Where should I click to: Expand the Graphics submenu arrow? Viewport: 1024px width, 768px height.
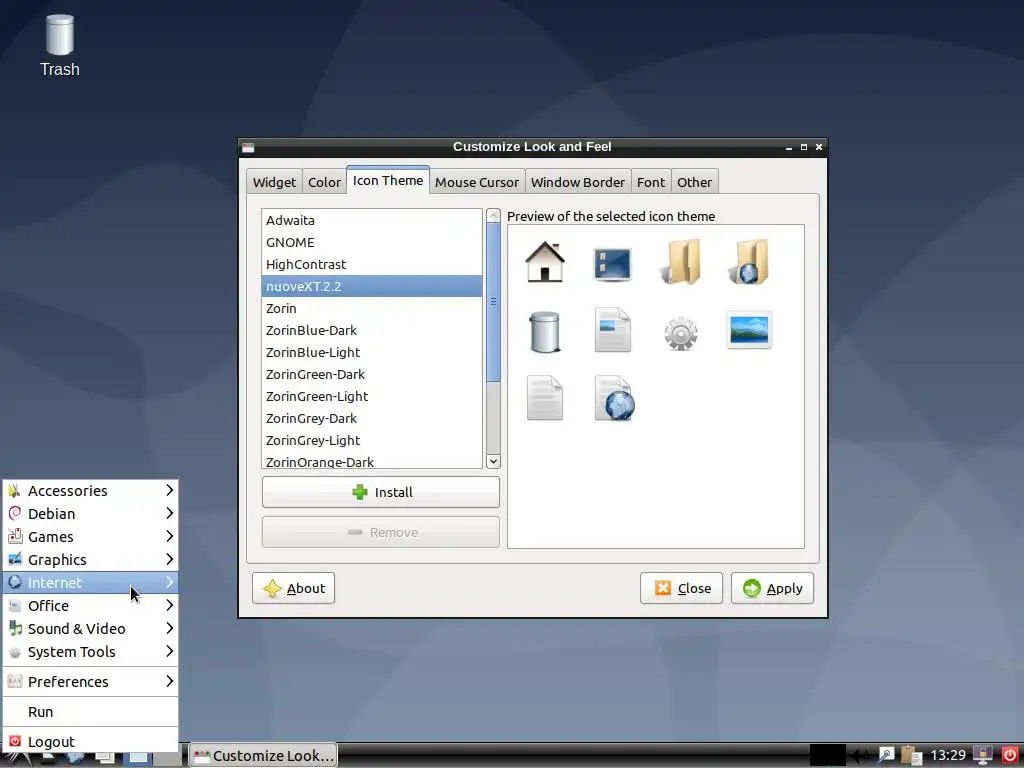tap(169, 559)
